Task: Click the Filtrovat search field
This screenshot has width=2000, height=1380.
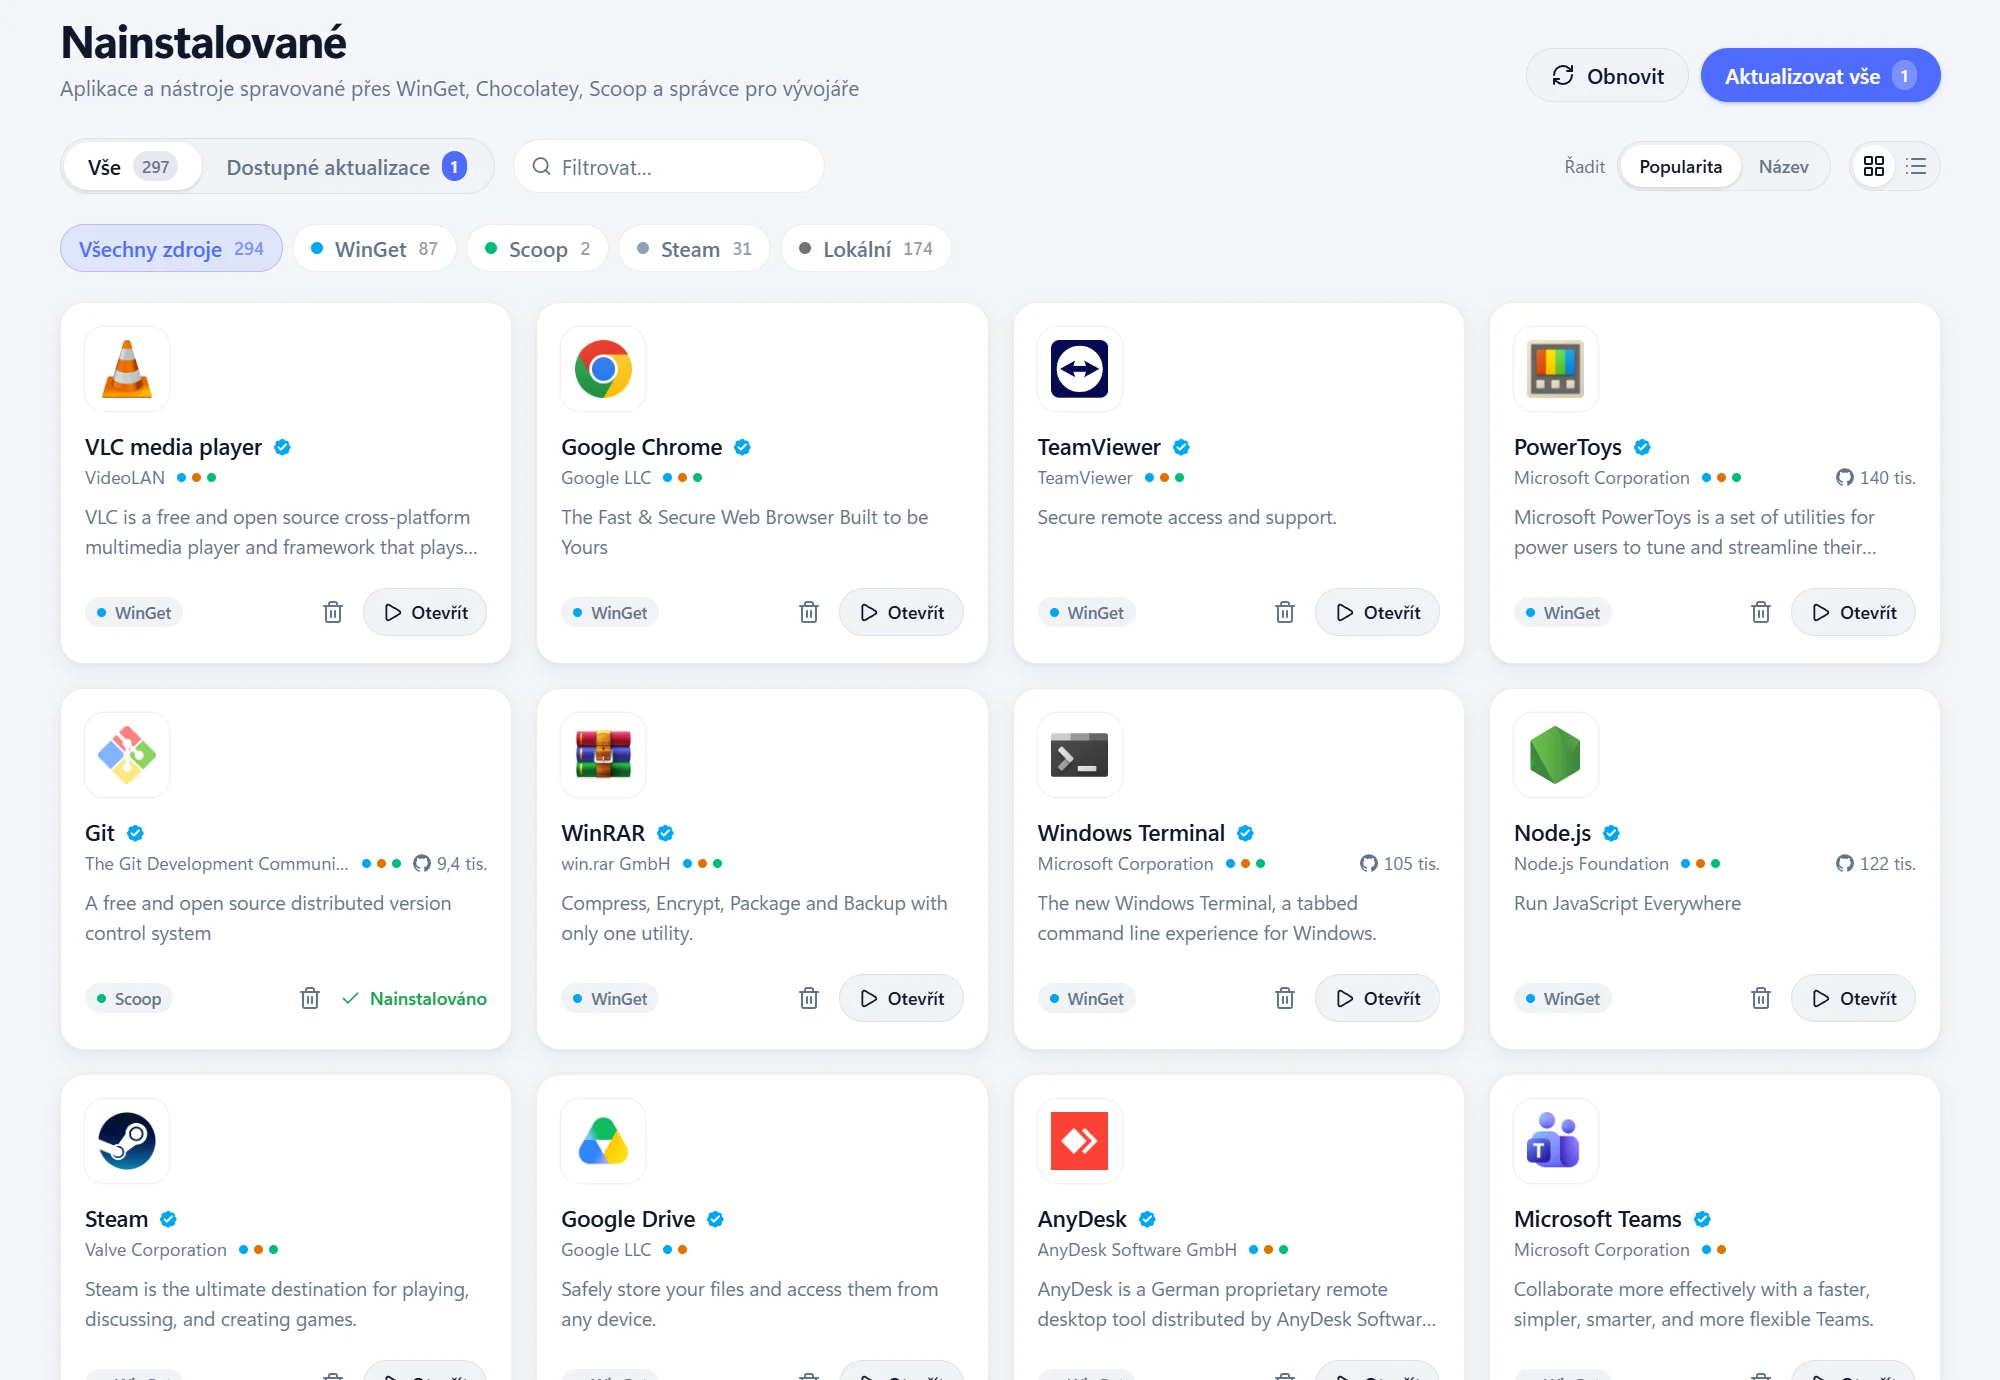Action: pyautogui.click(x=669, y=167)
